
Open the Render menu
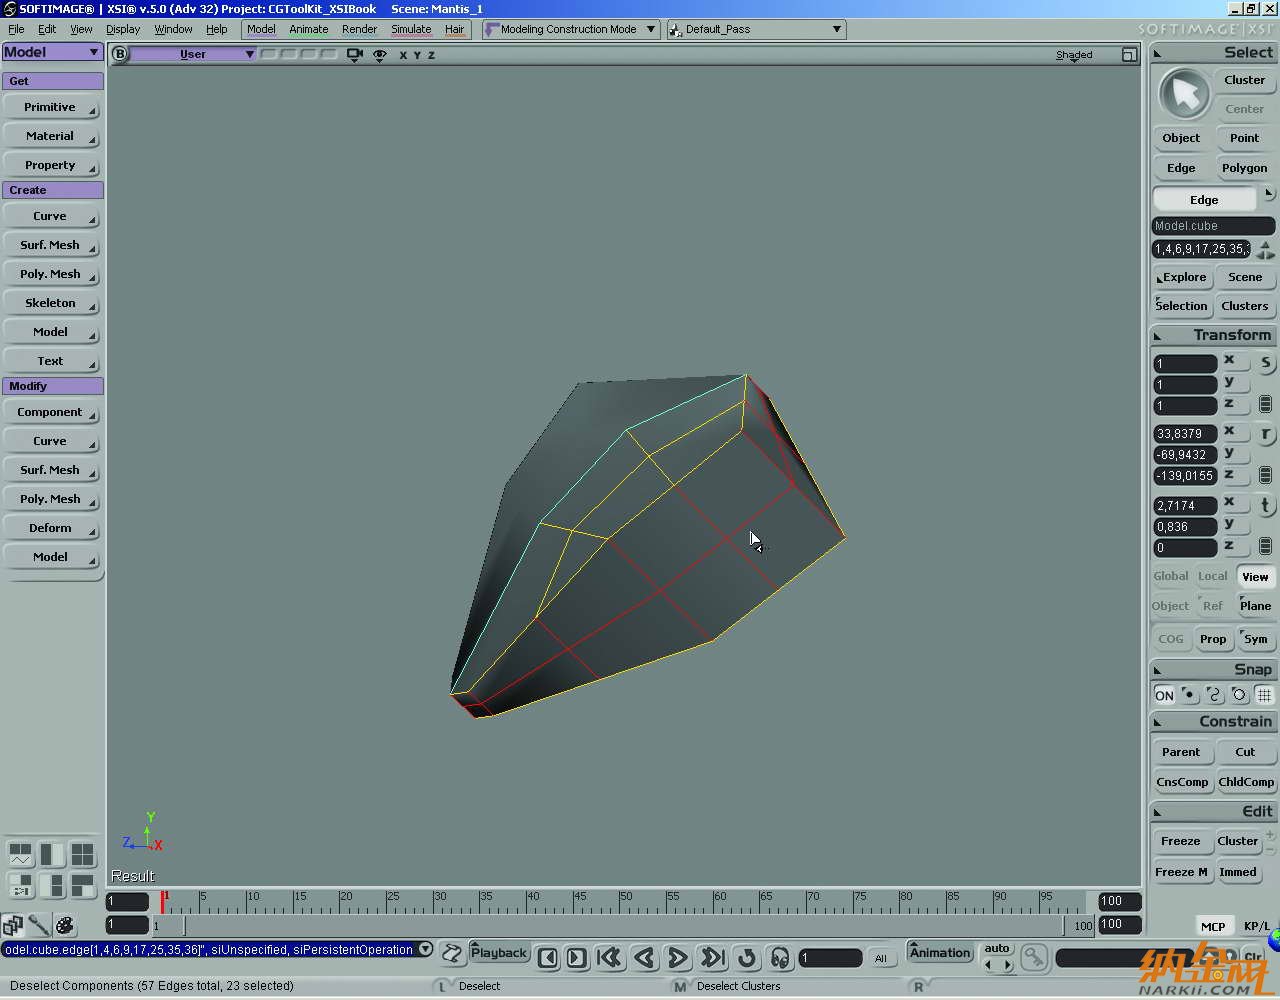point(359,29)
